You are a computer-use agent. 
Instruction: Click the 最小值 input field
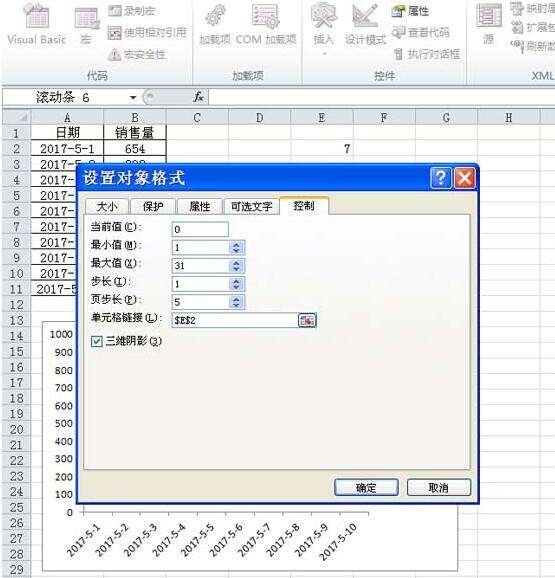(200, 247)
